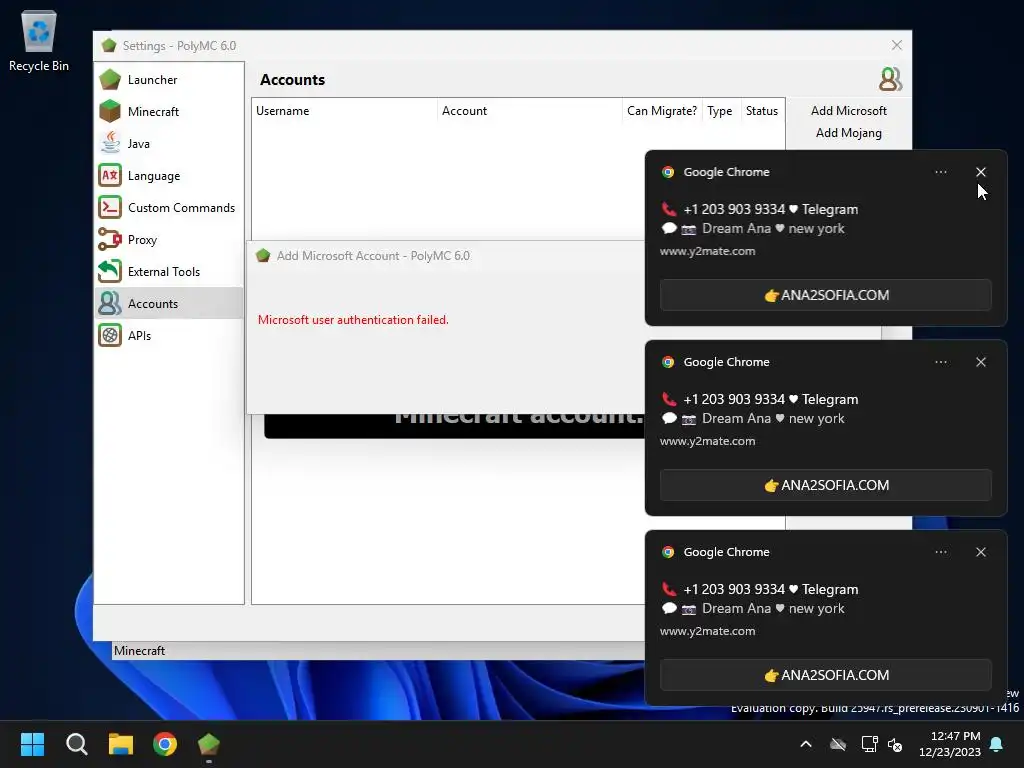Click the Chrome icon in middle notification header
Screen dimensions: 1024x768
point(668,362)
